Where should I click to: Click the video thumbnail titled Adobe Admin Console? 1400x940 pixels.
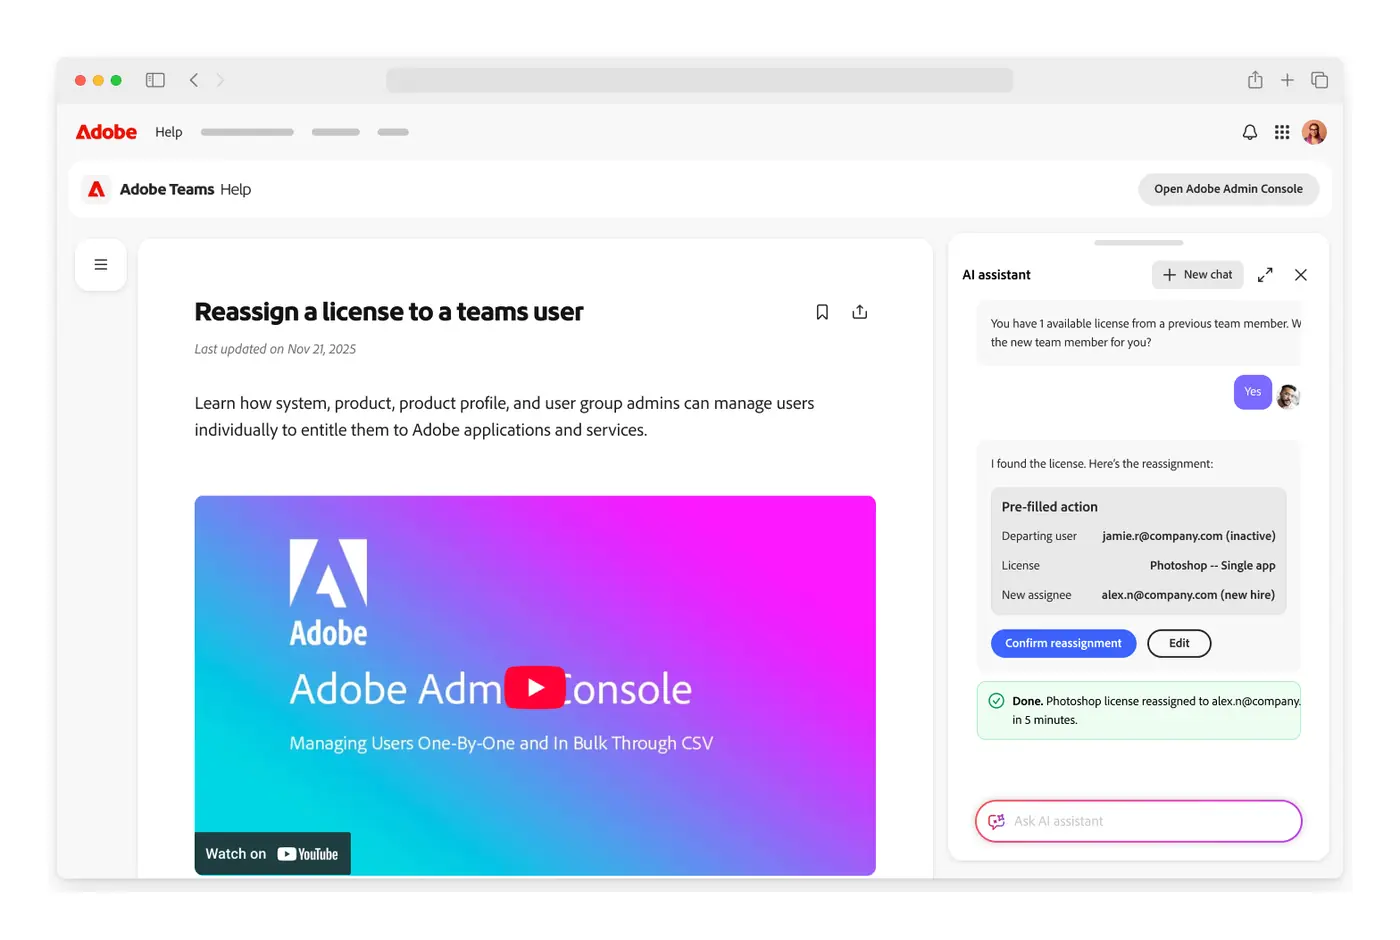tap(535, 685)
